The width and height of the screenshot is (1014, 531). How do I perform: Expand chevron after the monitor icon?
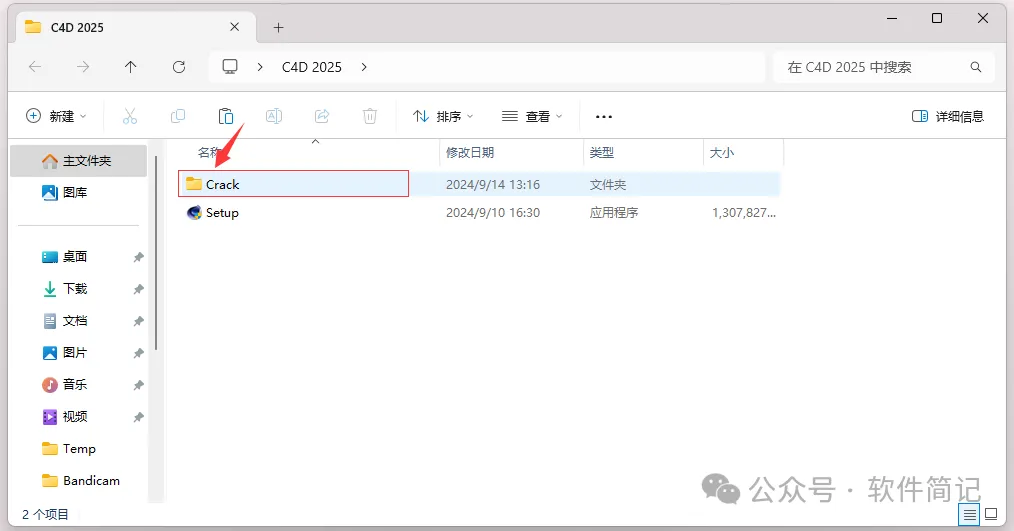click(260, 67)
